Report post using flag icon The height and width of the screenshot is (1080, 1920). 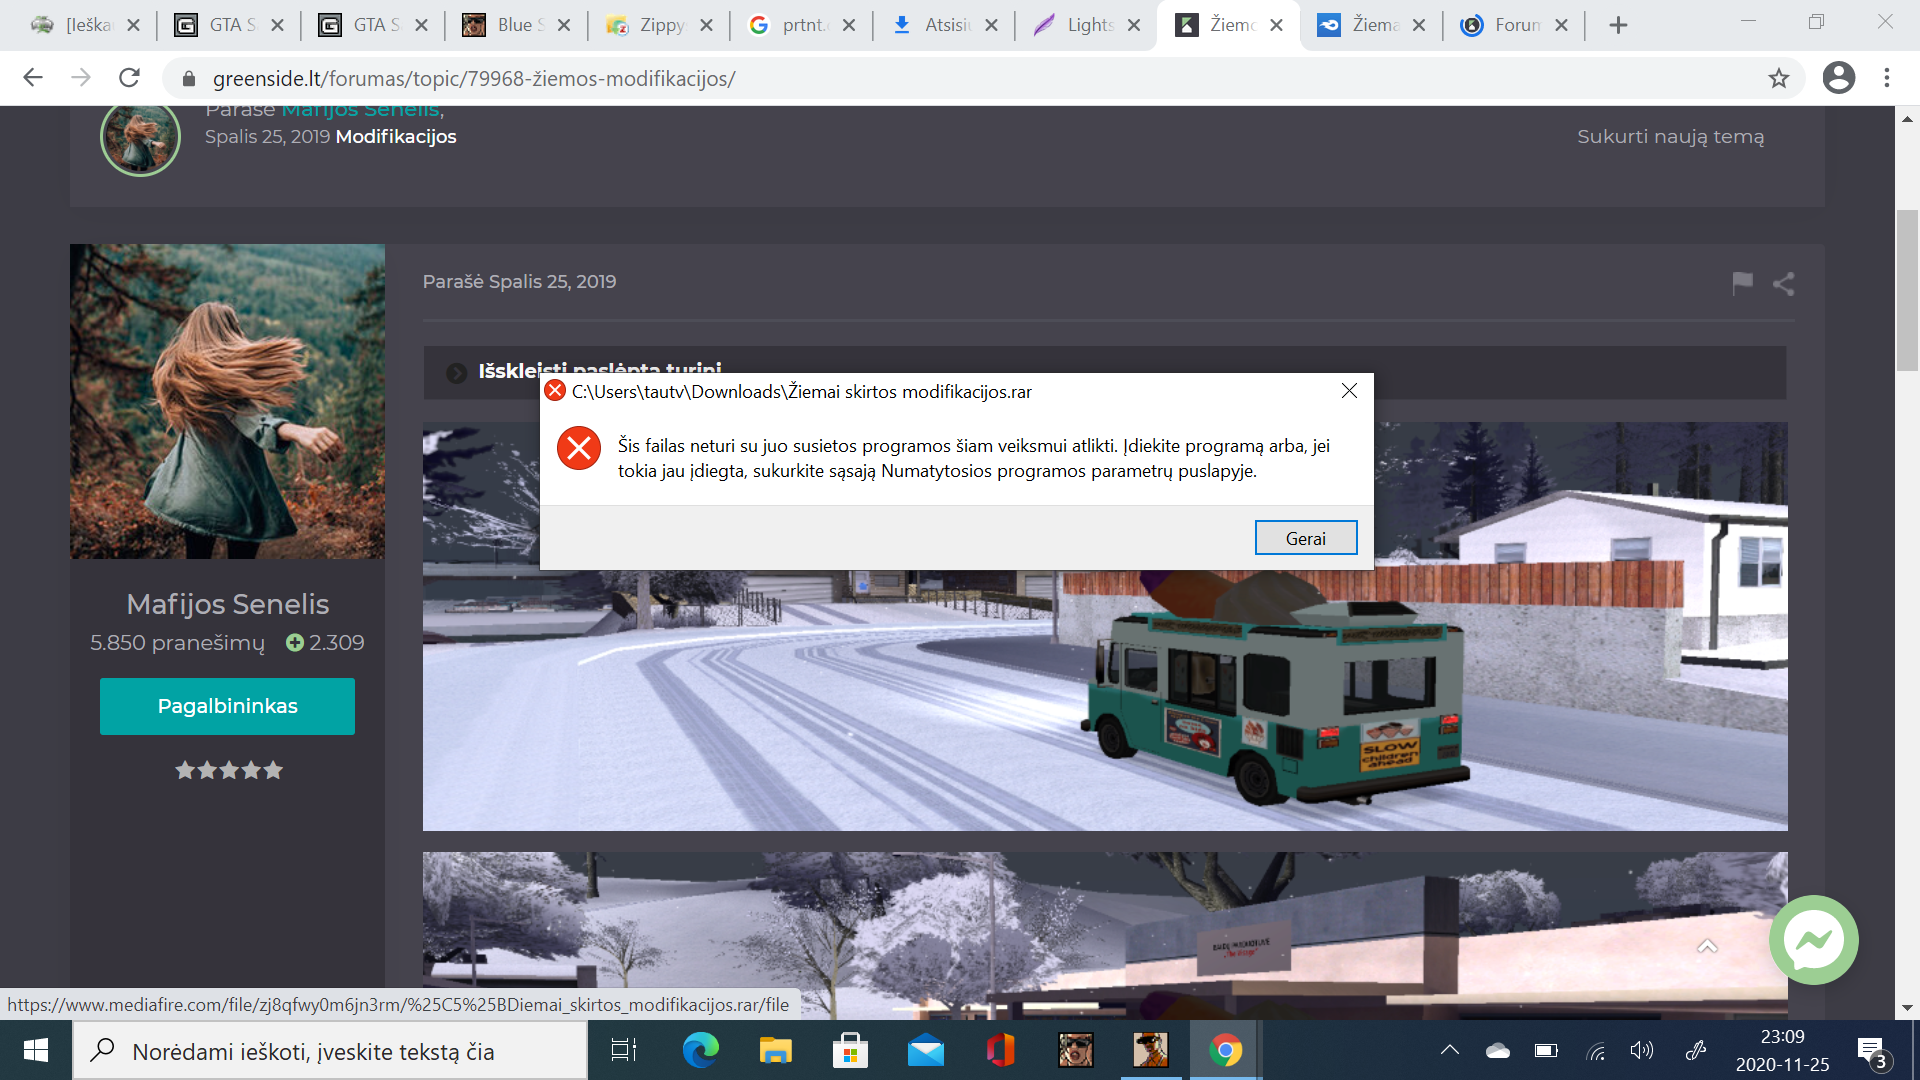[1742, 283]
